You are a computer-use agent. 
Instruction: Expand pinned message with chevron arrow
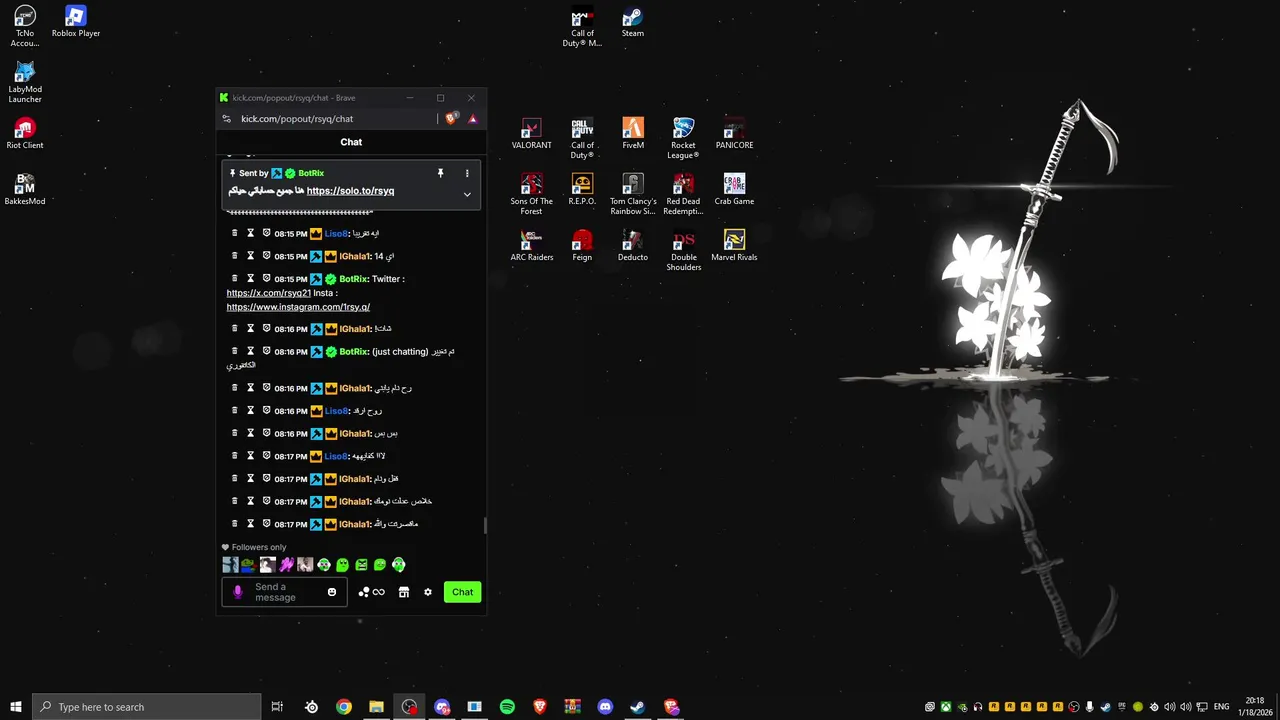[x=467, y=194]
